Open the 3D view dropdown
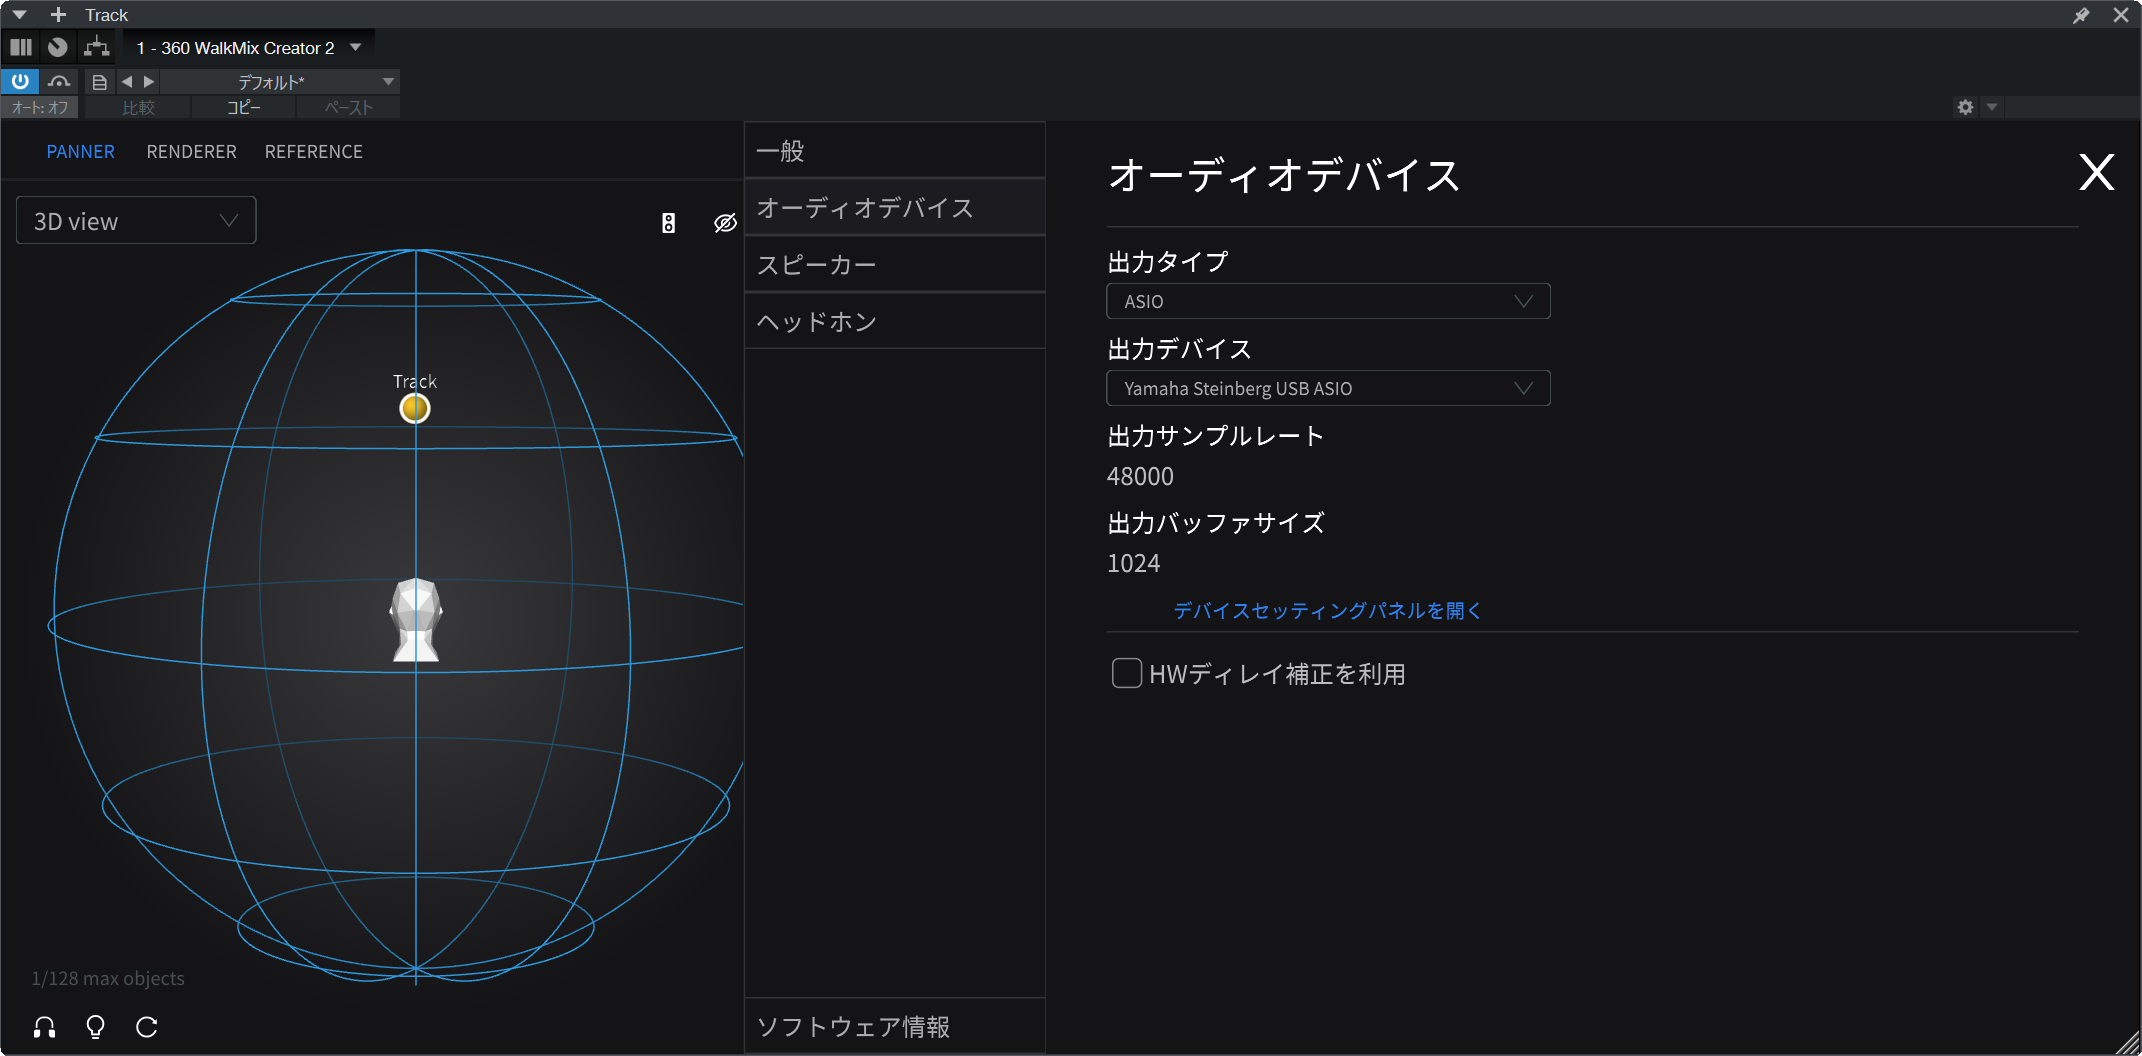Screen dimensions: 2142x1056 coord(136,221)
